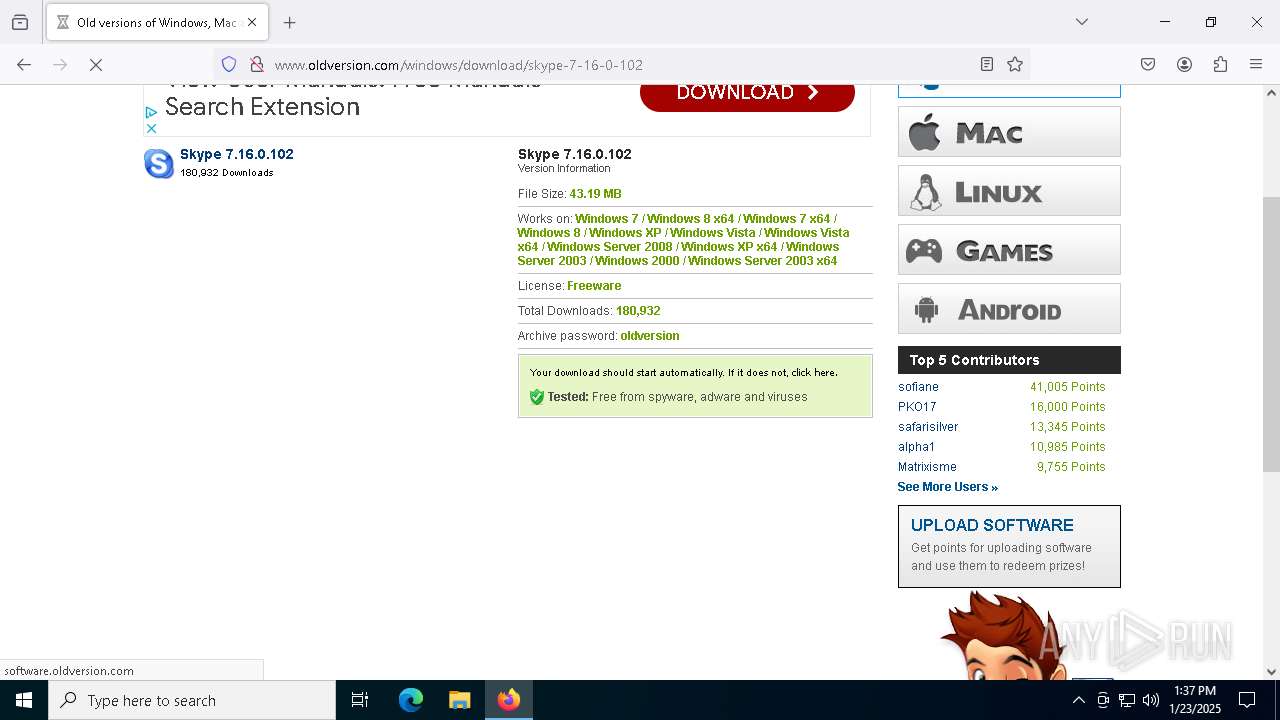Select the Android platform button
The image size is (1280, 720).
point(1009,309)
